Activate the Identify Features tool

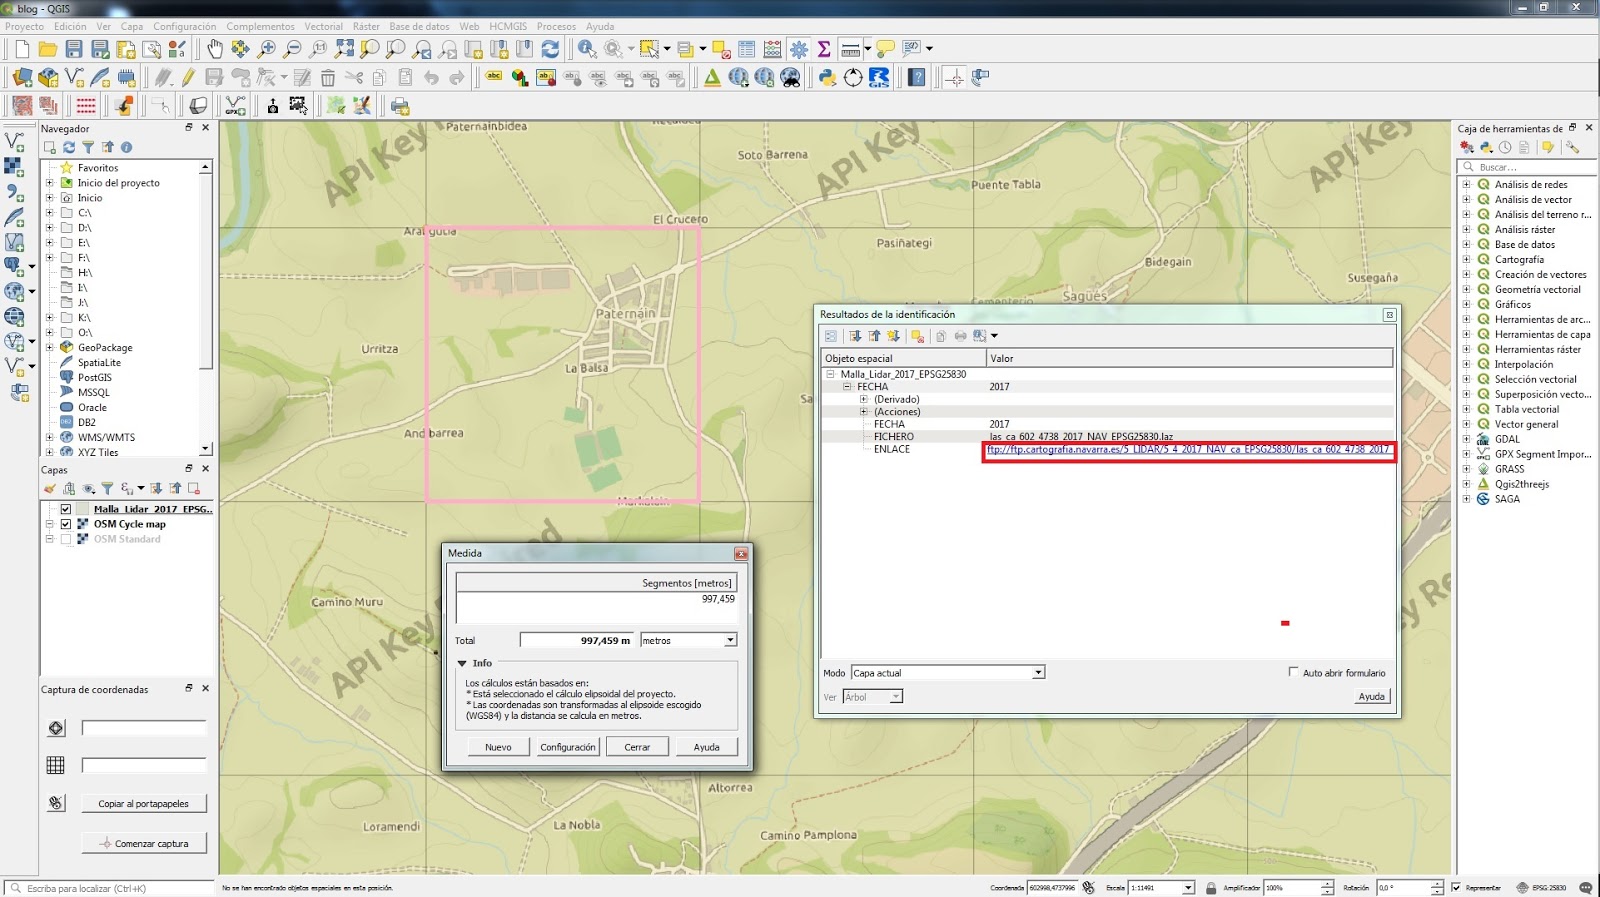587,49
